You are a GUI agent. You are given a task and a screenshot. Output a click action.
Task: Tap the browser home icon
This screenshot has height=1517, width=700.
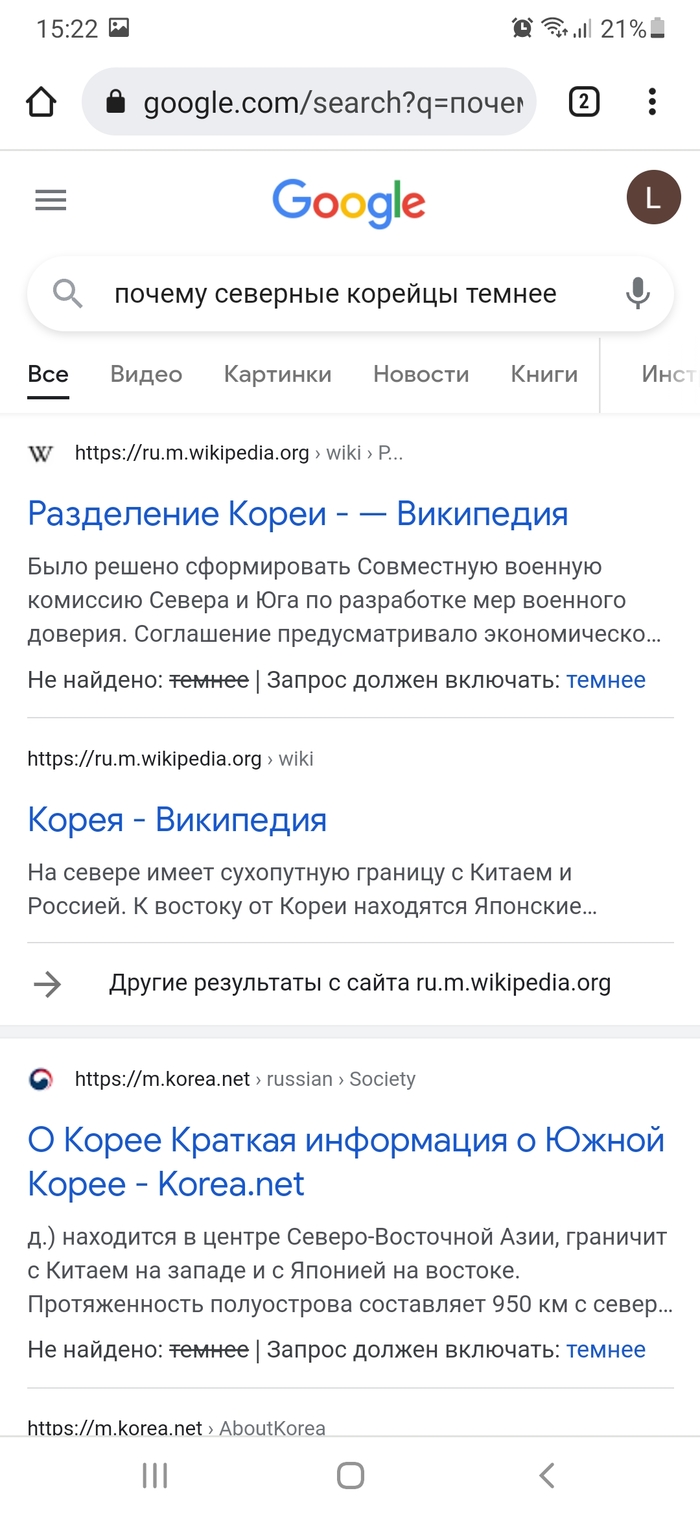click(x=41, y=102)
